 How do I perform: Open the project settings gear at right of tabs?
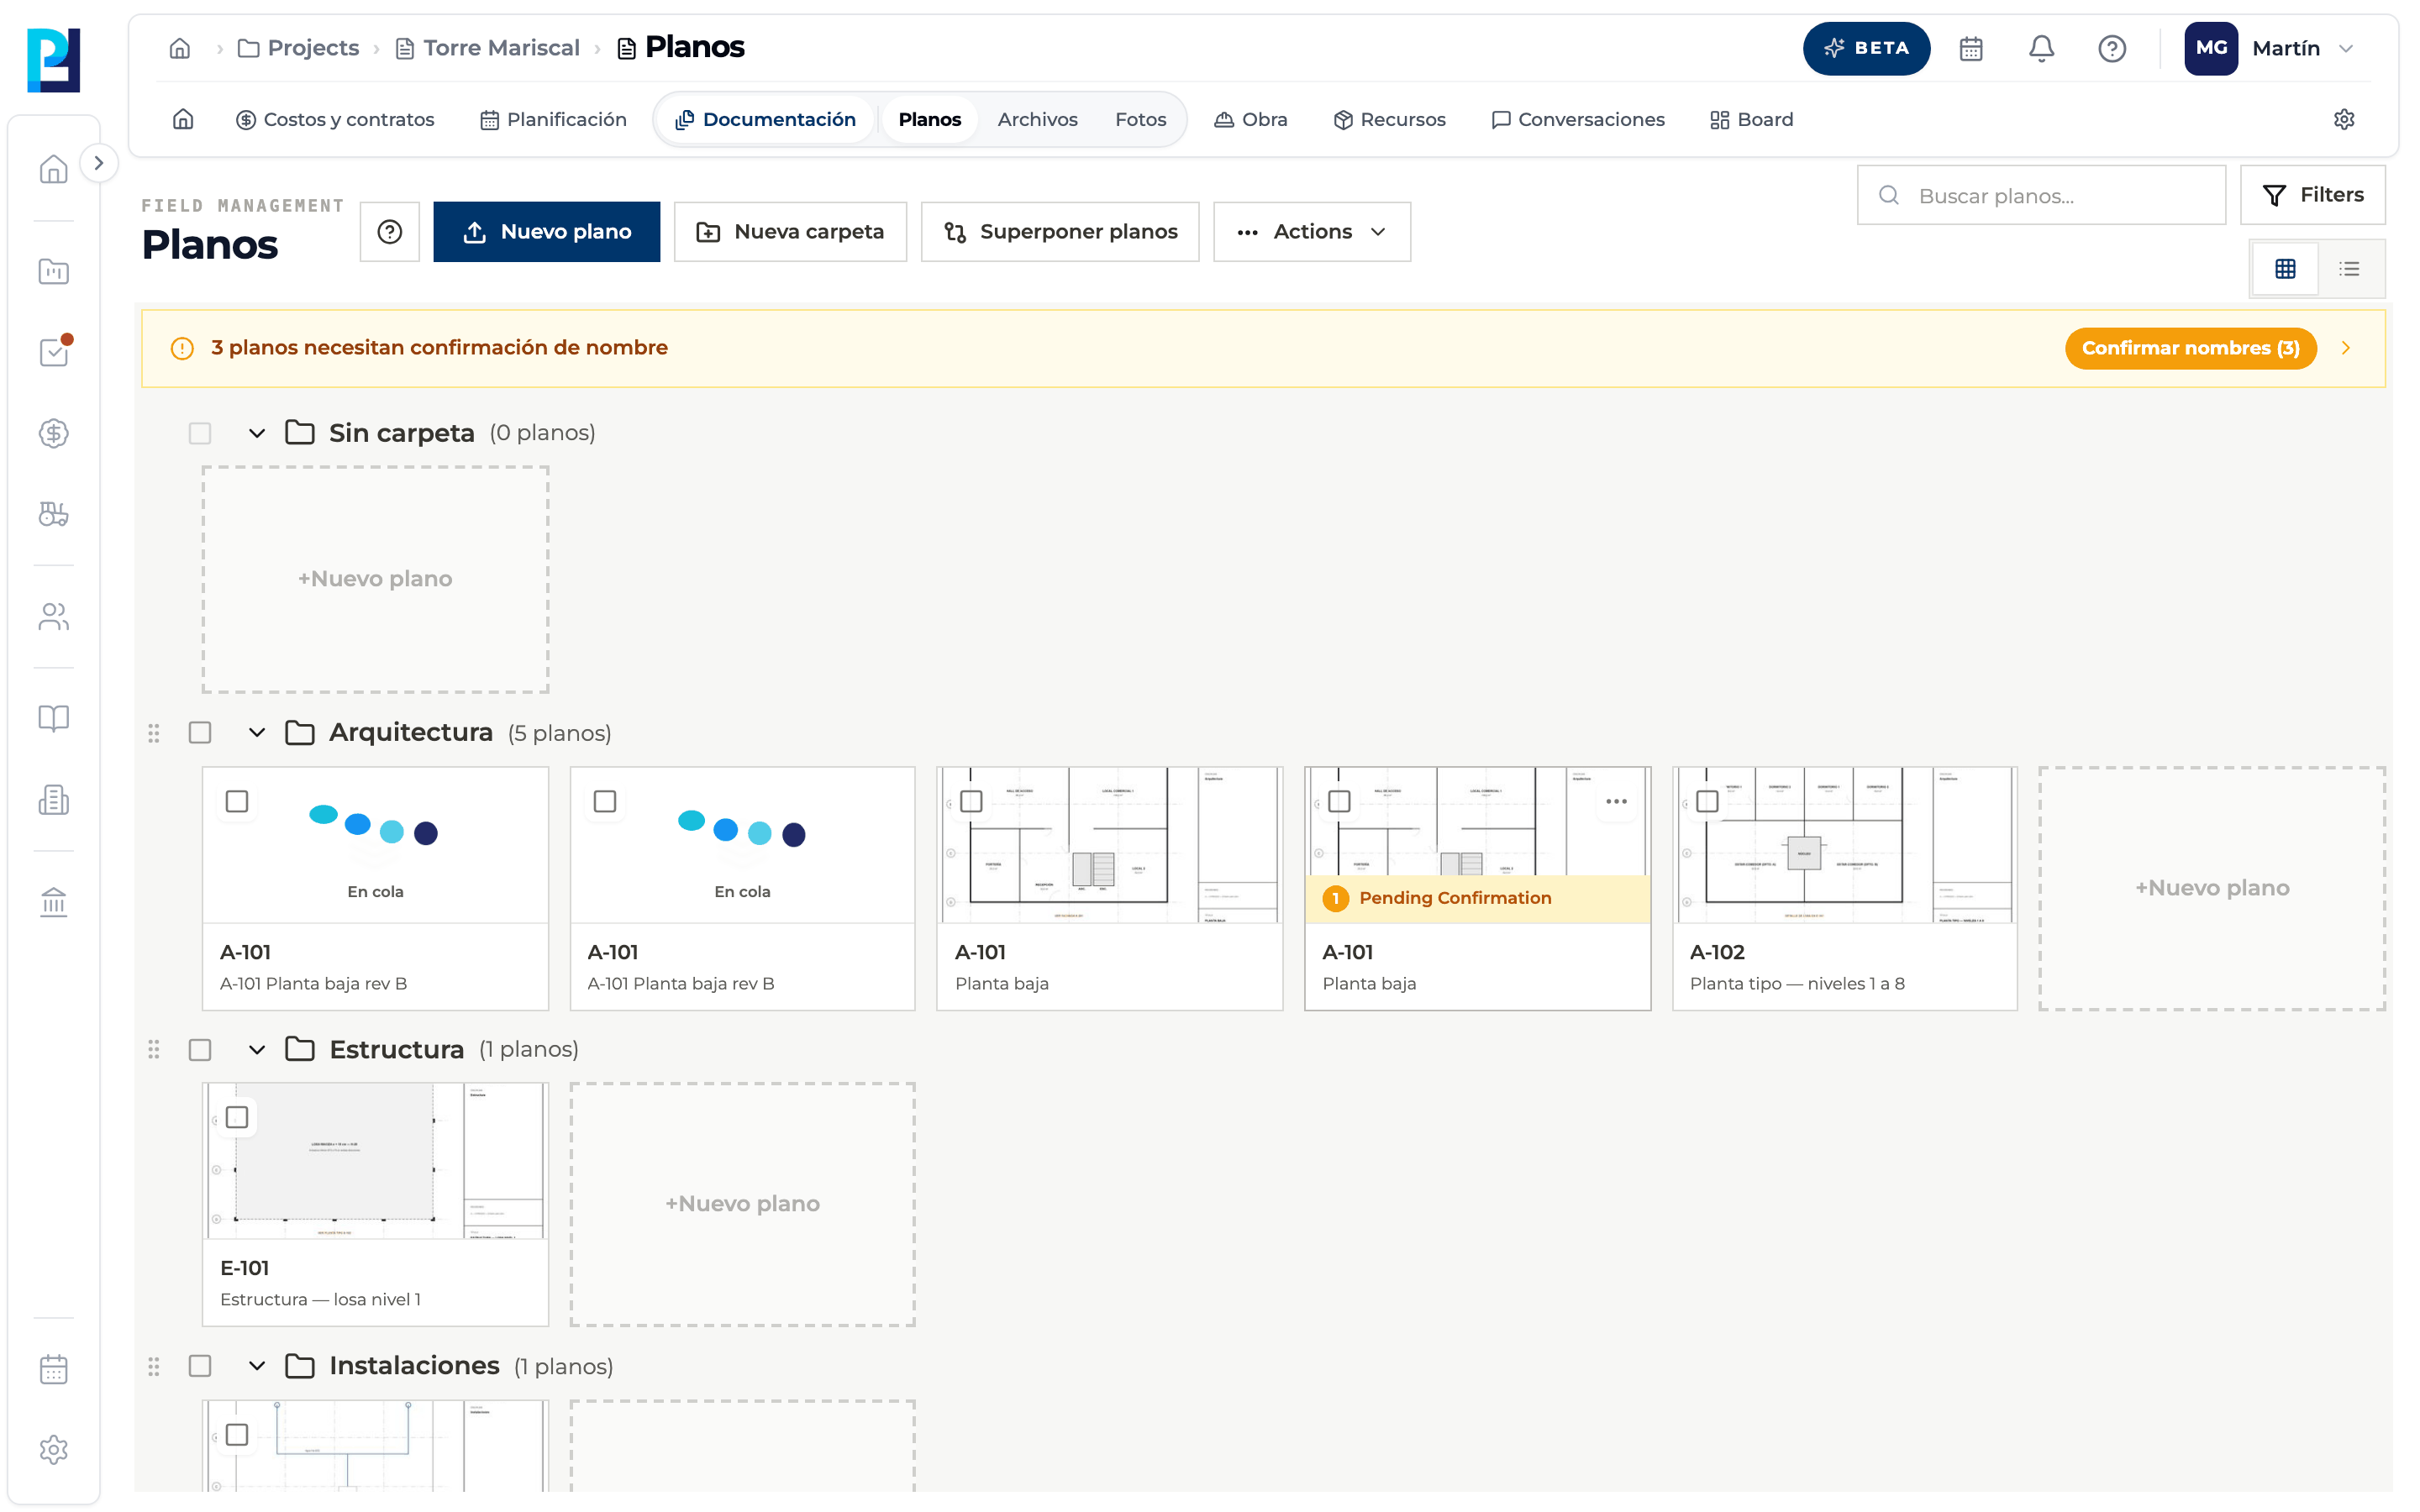(x=2344, y=120)
